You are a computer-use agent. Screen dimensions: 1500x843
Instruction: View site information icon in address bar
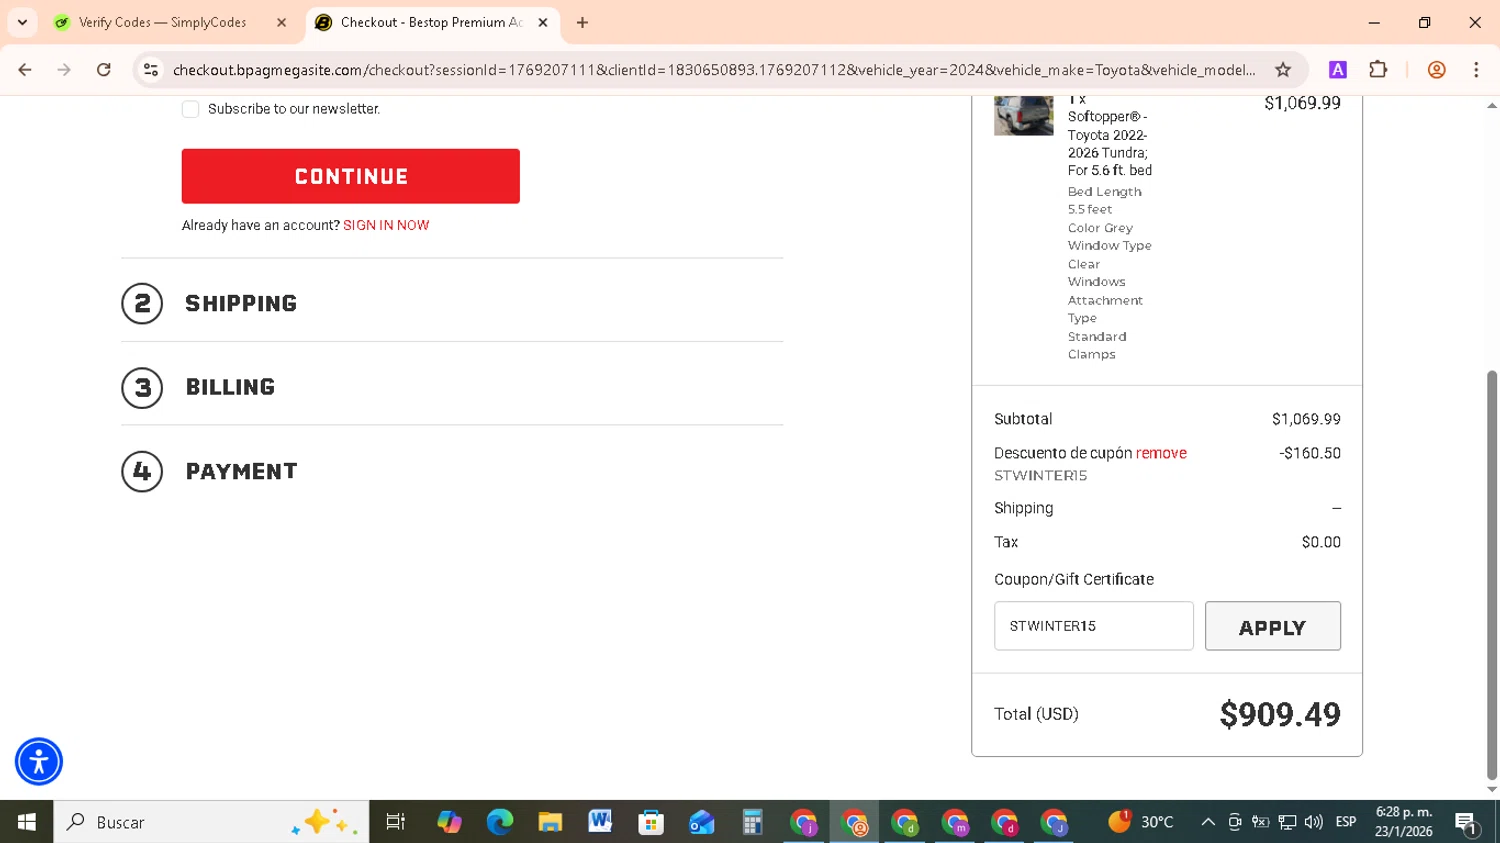pos(151,70)
